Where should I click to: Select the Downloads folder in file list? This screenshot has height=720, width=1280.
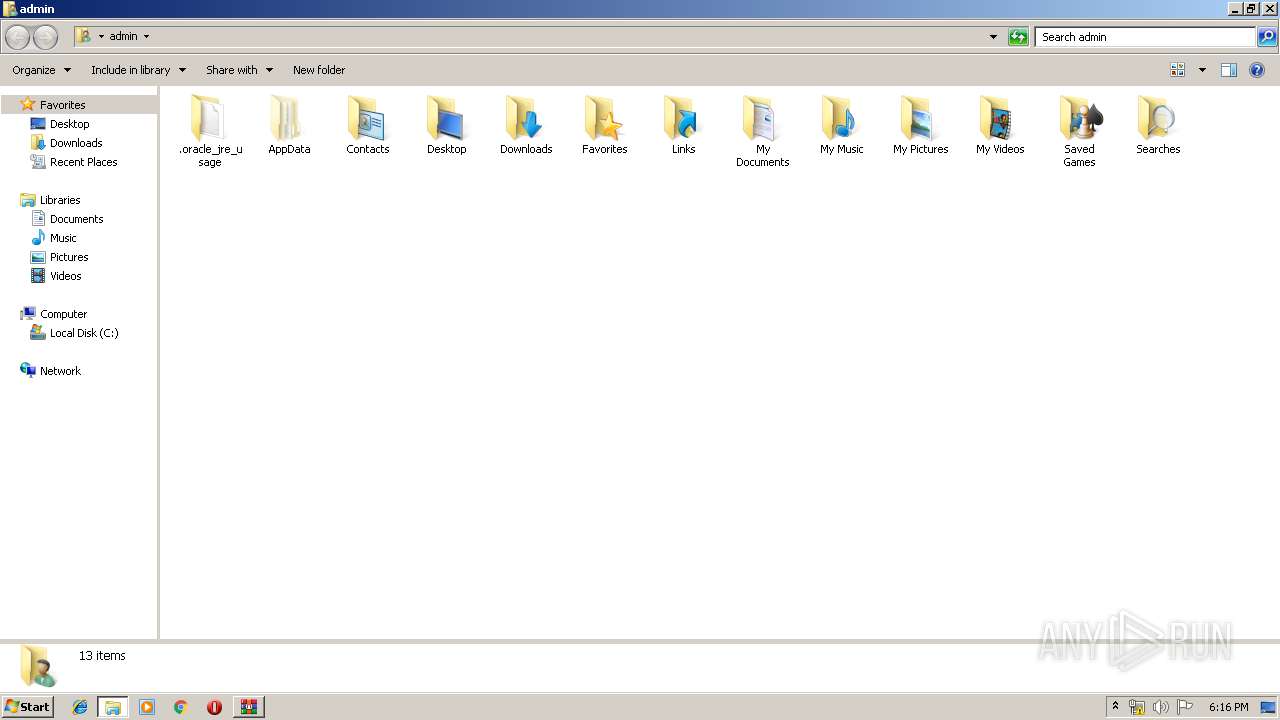pos(526,125)
